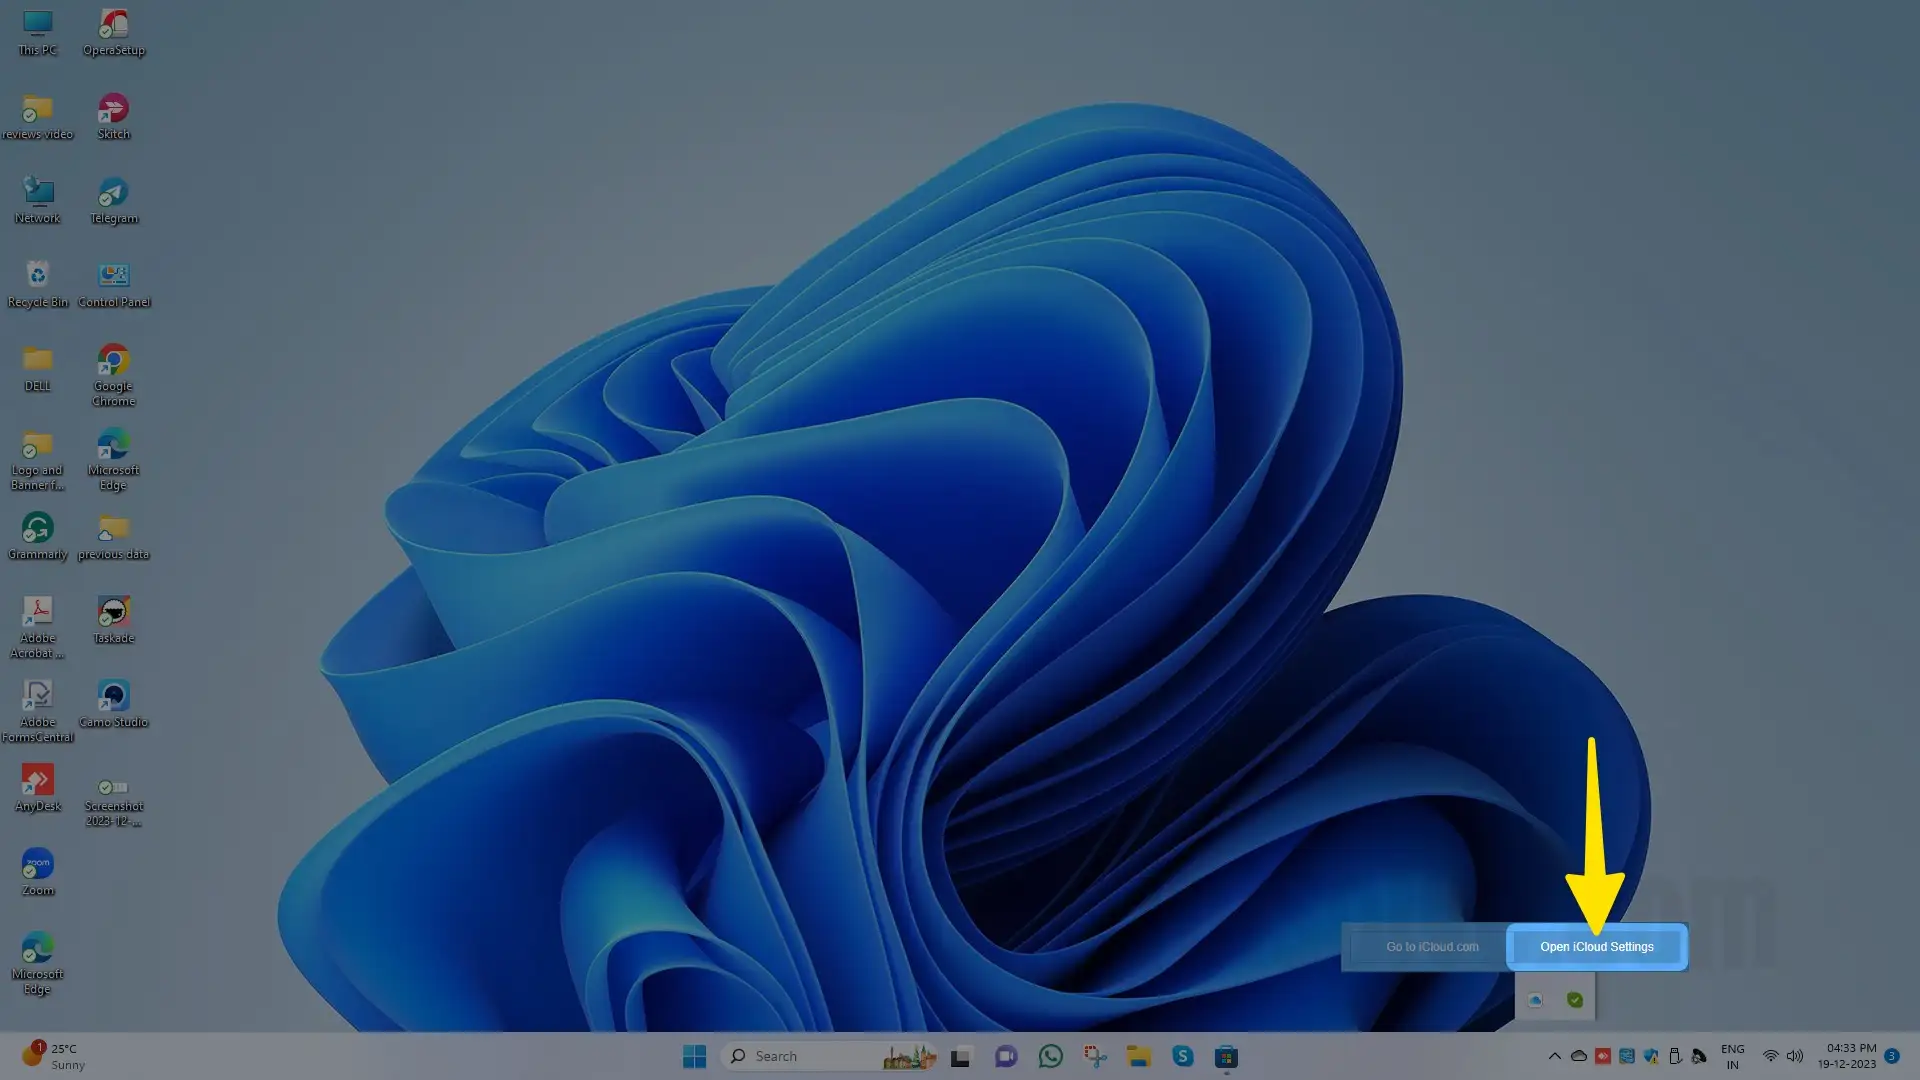The width and height of the screenshot is (1920, 1080).
Task: Expand the hidden system tray icons chevron
Action: pyautogui.click(x=1554, y=1056)
